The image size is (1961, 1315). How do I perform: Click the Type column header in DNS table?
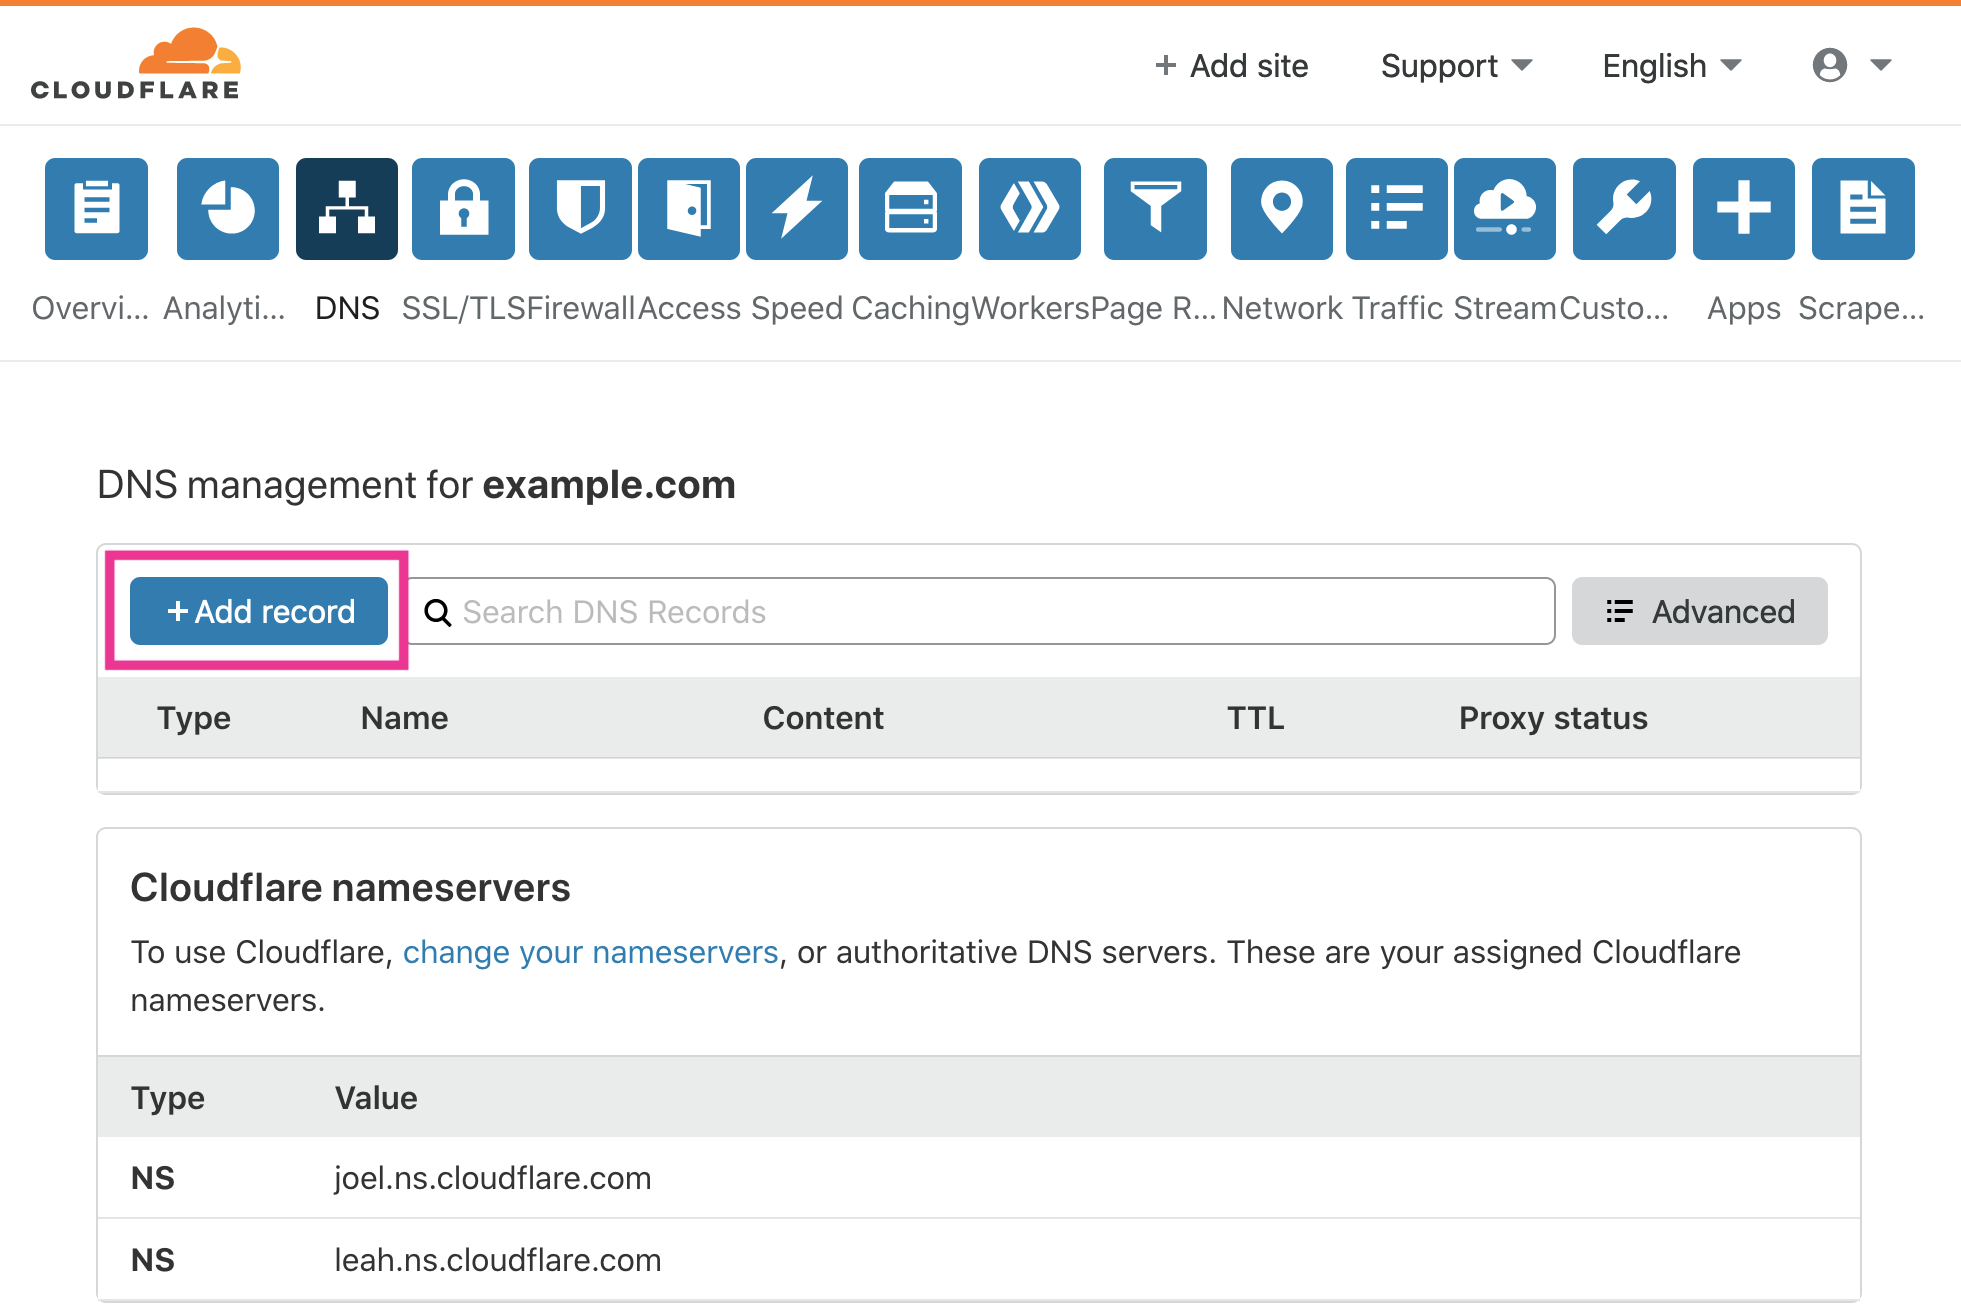194,718
